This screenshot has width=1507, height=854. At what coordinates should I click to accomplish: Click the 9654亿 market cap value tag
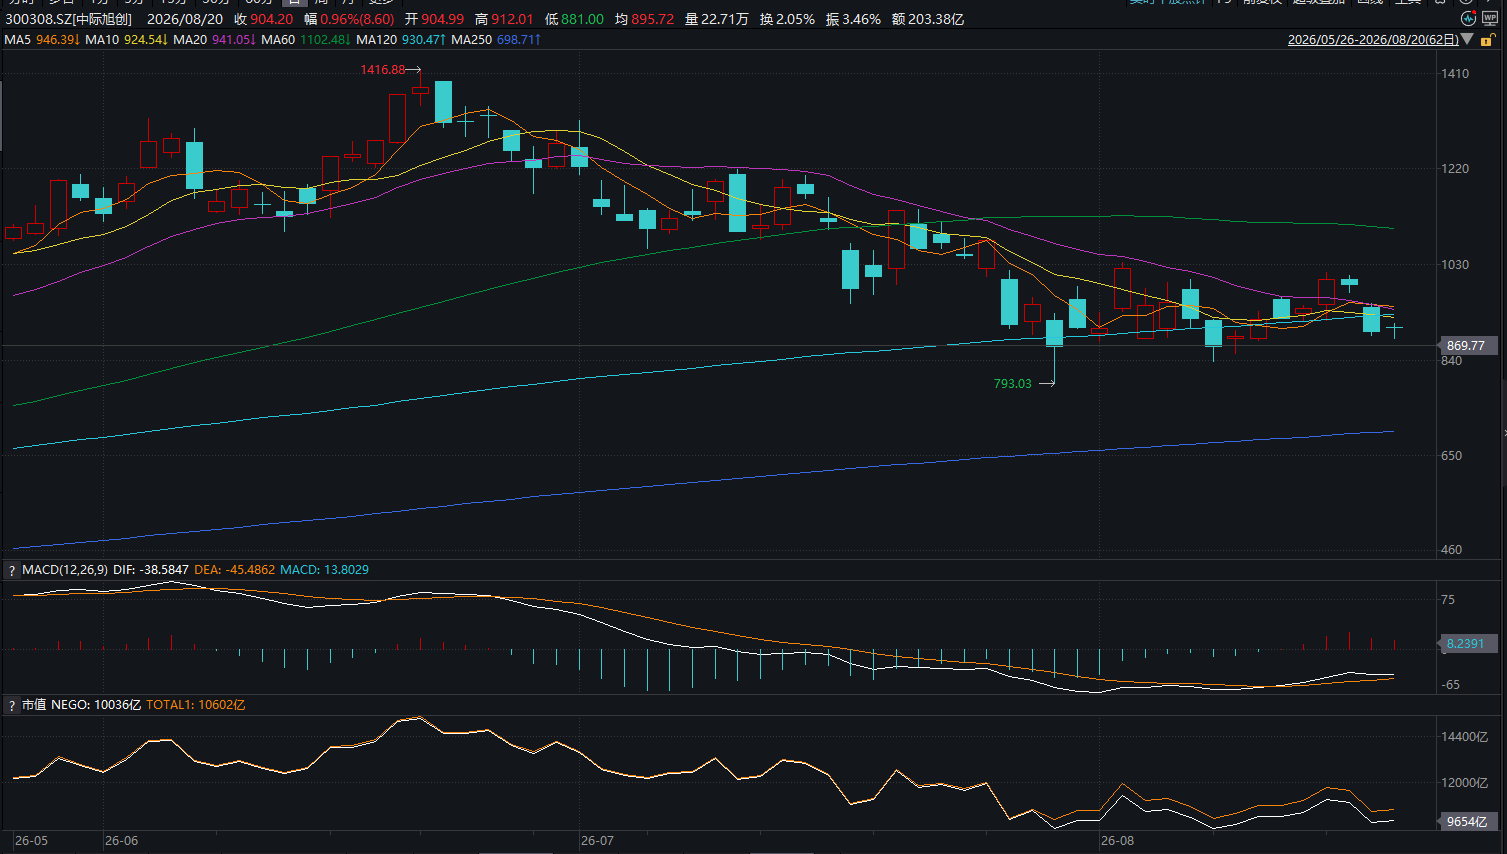pos(1468,822)
